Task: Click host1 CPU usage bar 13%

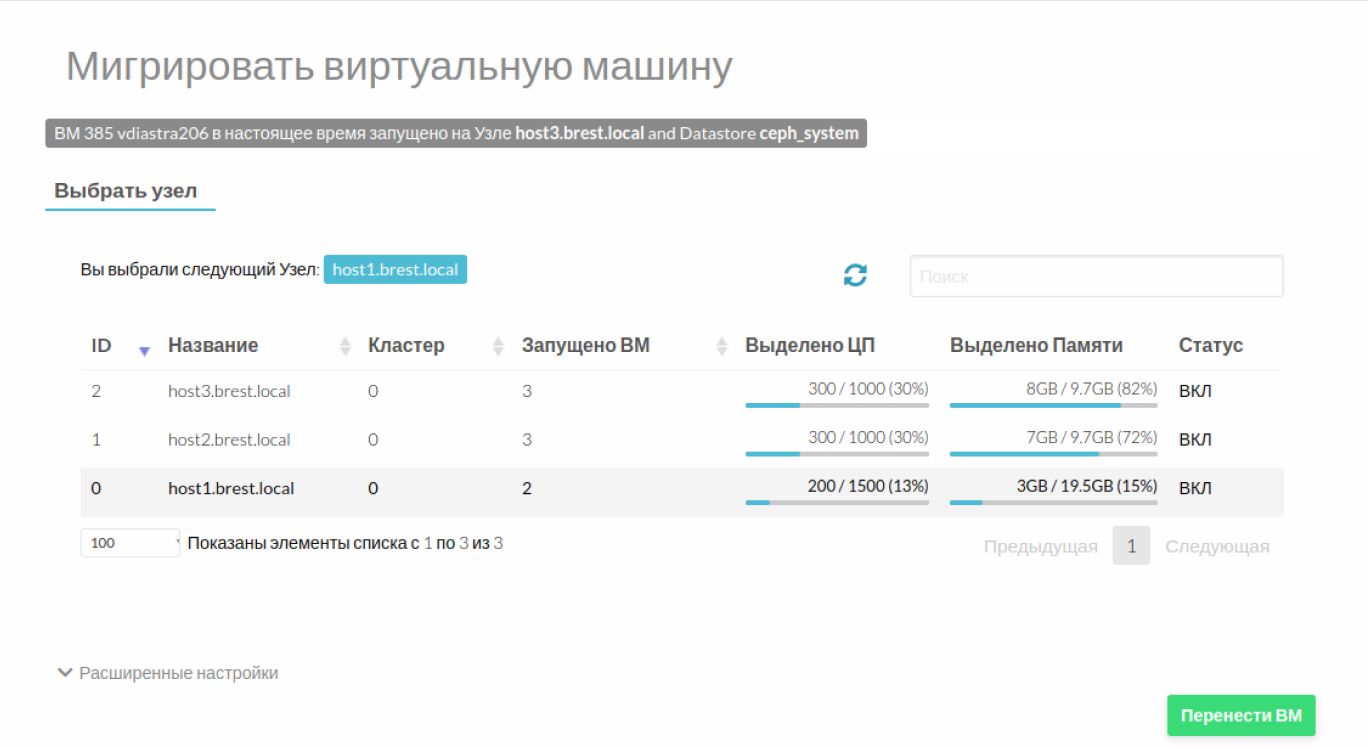Action: 836,502
